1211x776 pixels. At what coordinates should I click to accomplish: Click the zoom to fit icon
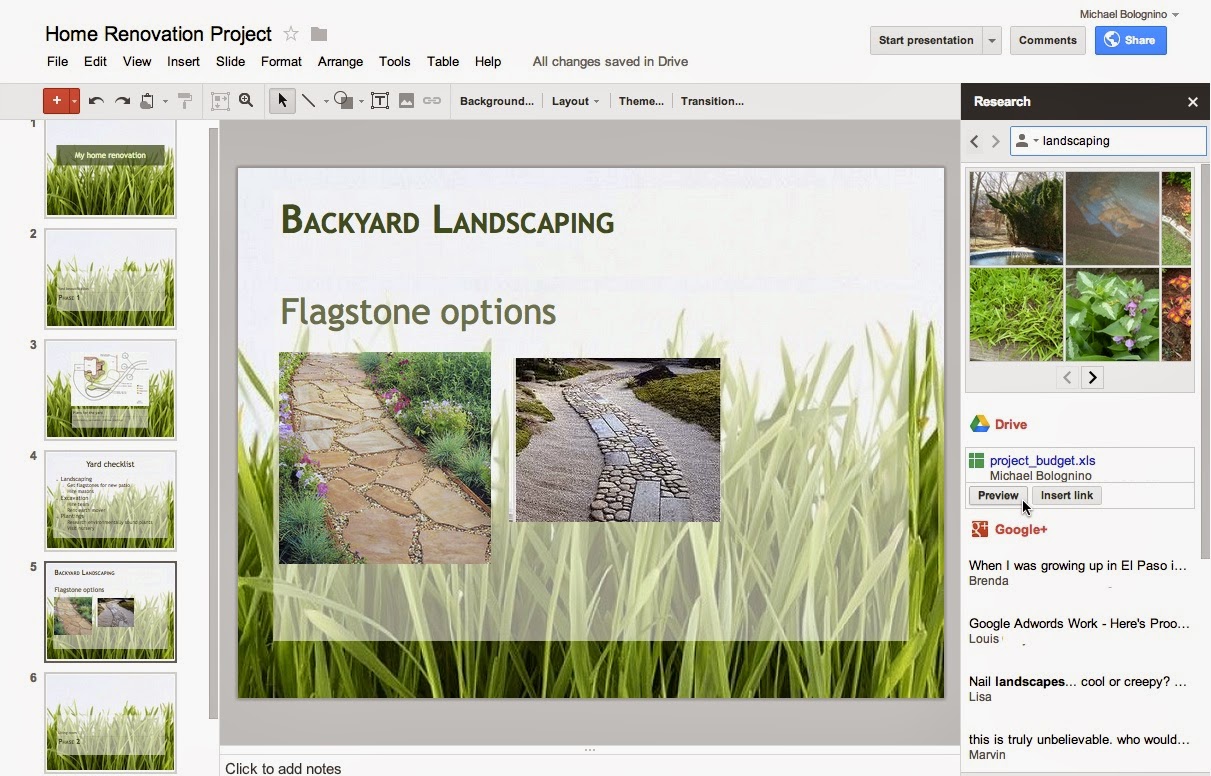220,101
